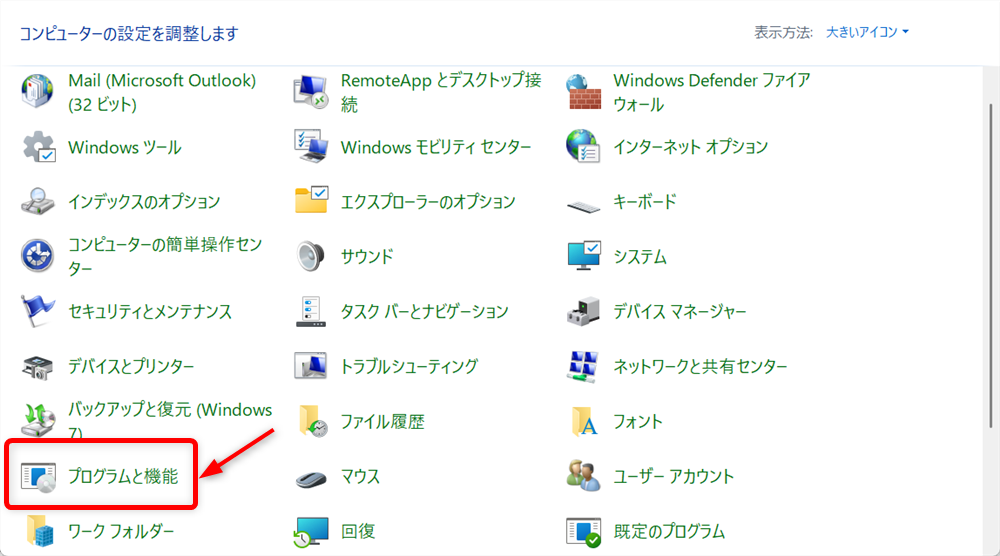Click the キーボード link text

[645, 201]
